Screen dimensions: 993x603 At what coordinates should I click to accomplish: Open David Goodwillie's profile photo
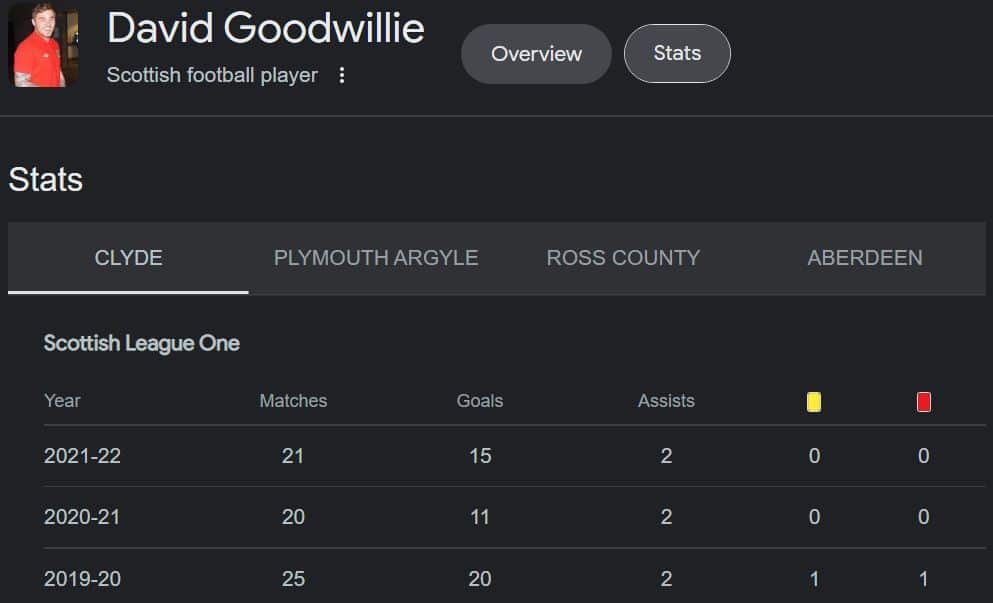click(42, 44)
